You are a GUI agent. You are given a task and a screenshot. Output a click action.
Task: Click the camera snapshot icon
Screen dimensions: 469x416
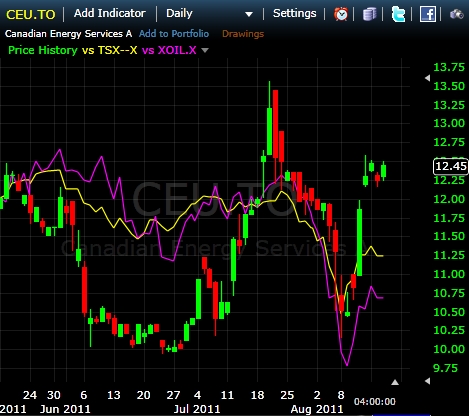(457, 14)
